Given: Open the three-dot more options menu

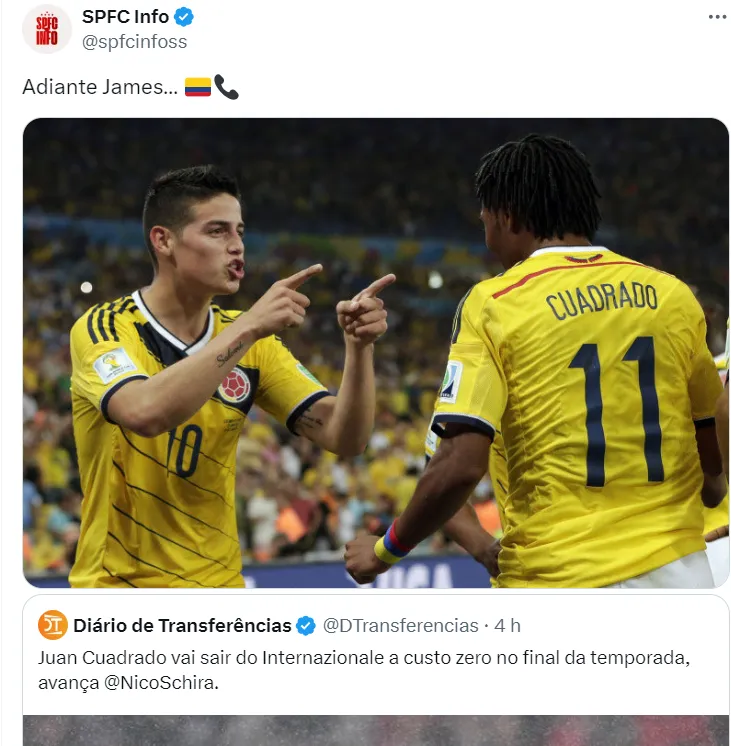Looking at the screenshot, I should coord(717,17).
